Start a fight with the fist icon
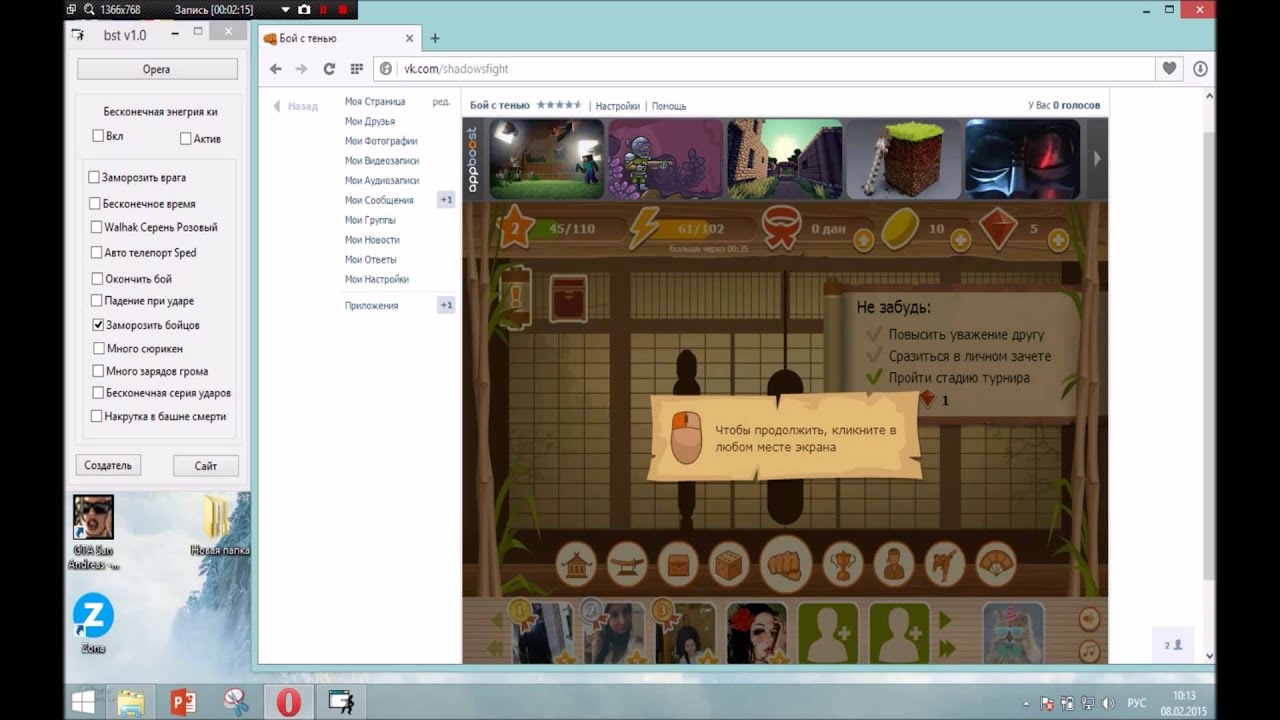1280x720 pixels. [x=786, y=563]
